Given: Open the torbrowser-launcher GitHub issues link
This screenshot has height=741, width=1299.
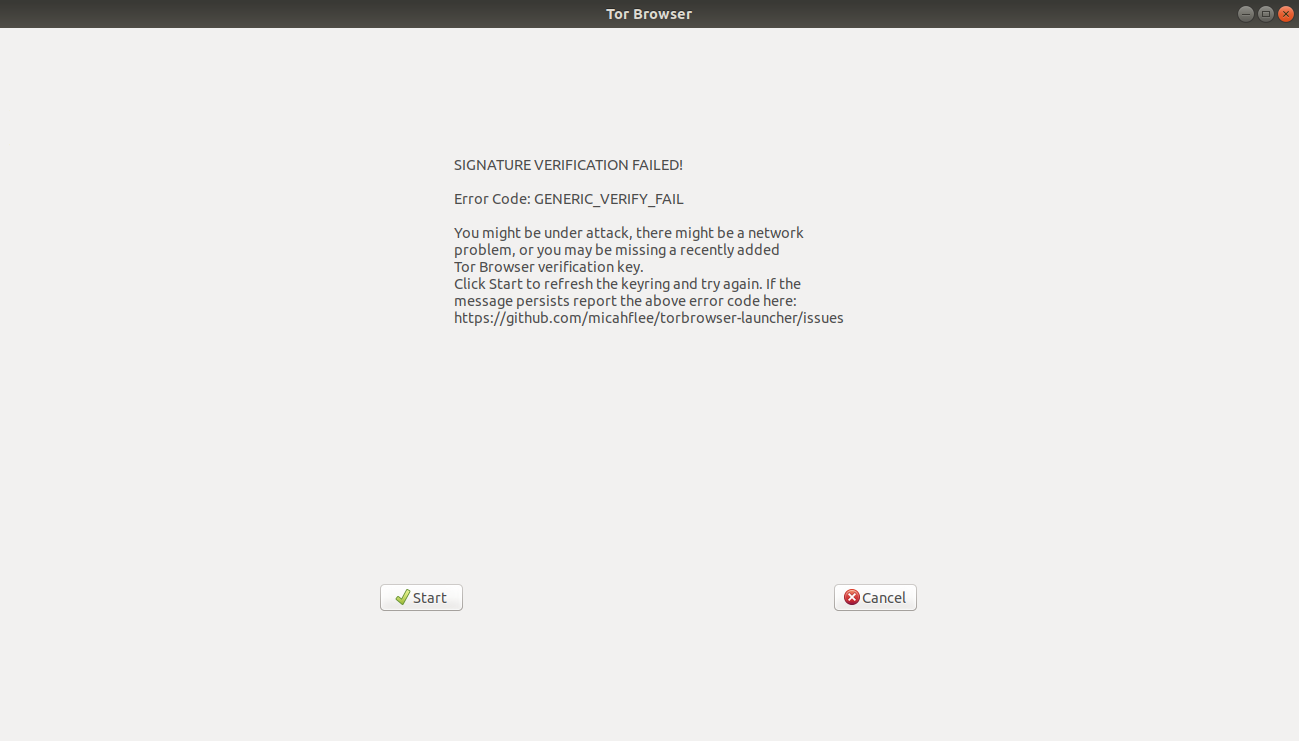Looking at the screenshot, I should [x=648, y=317].
